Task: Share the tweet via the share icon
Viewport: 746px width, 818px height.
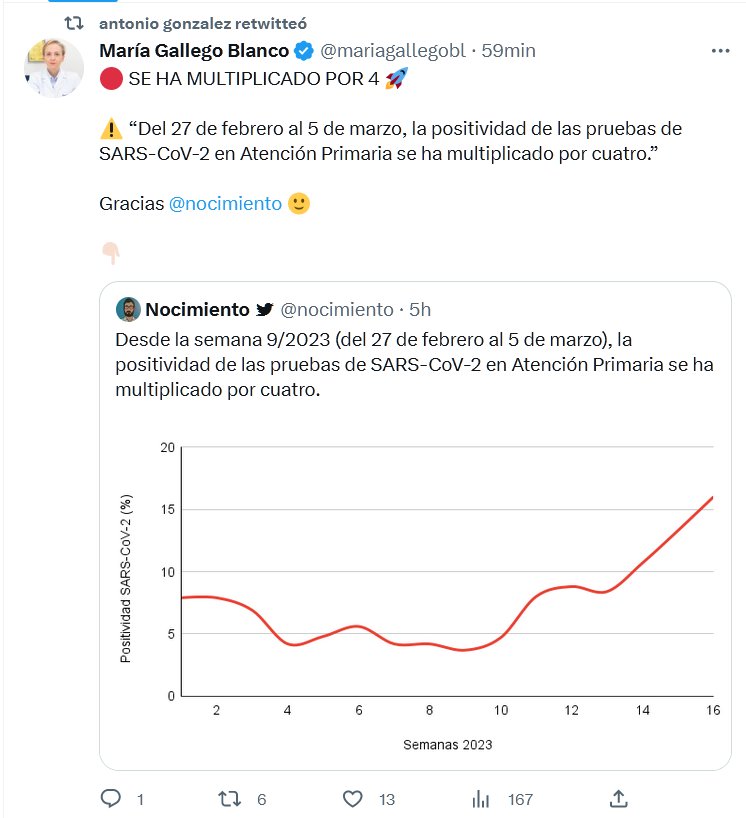Action: (x=618, y=798)
